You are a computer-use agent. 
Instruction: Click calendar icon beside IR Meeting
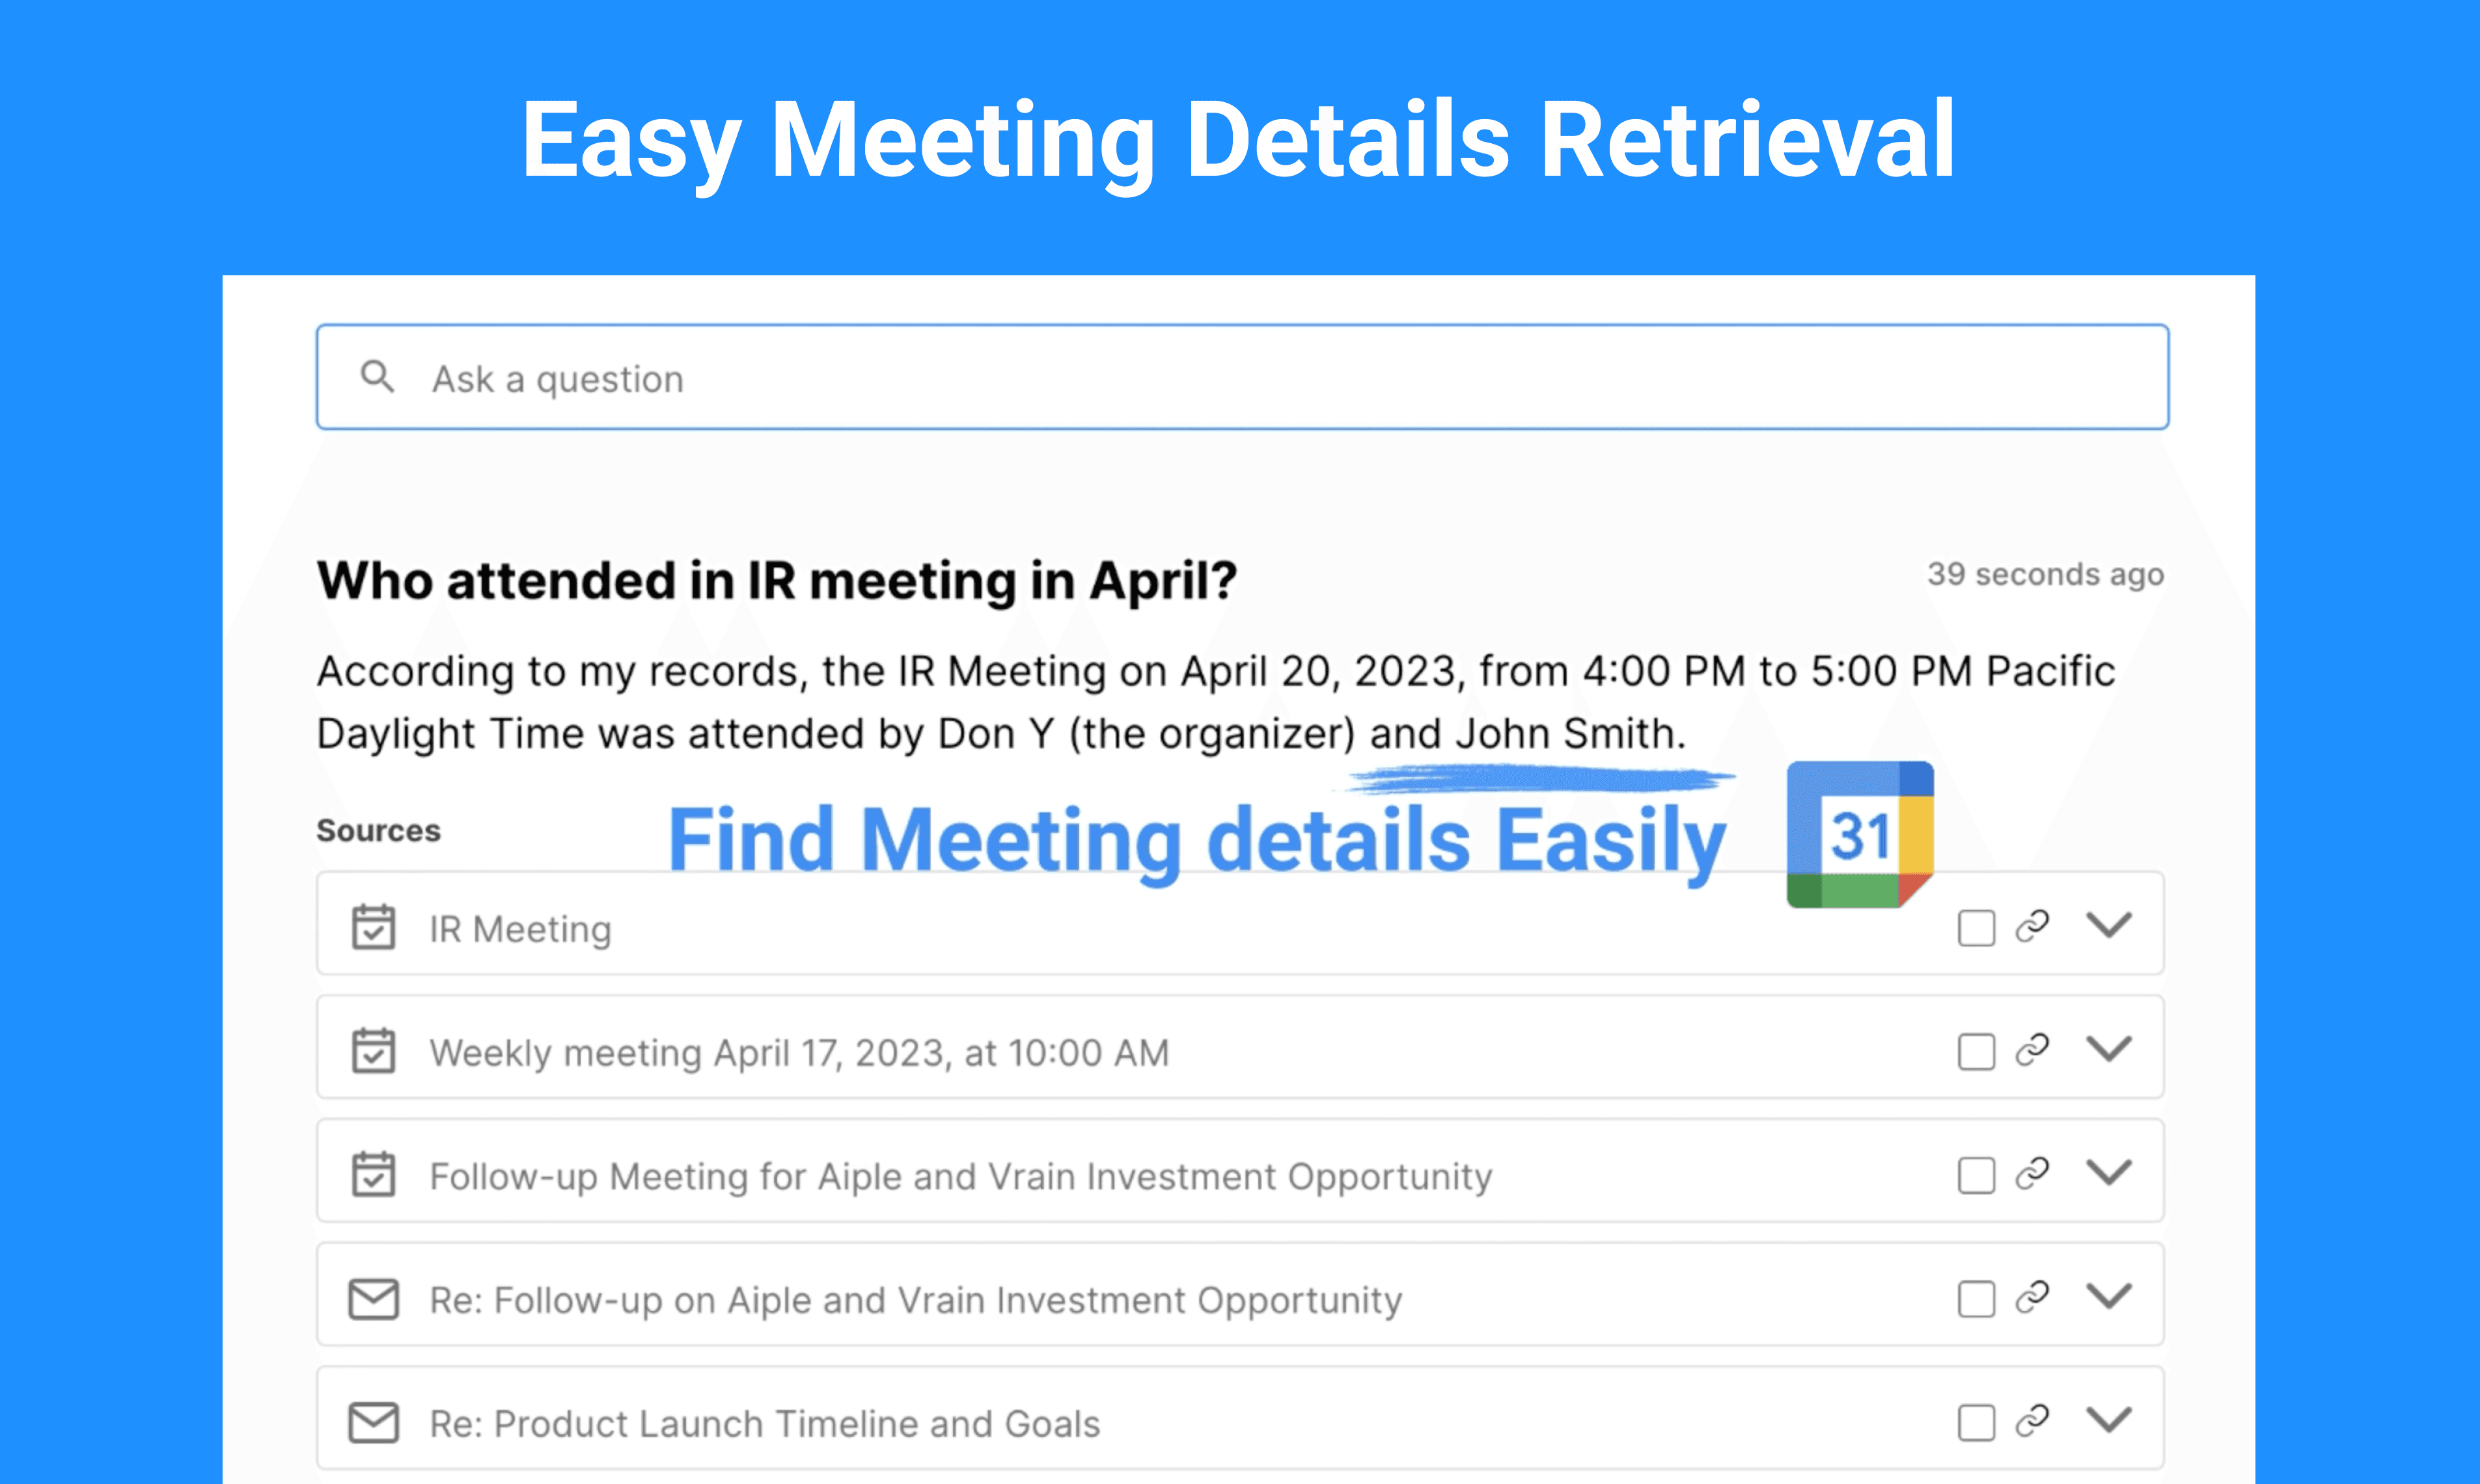[373, 927]
